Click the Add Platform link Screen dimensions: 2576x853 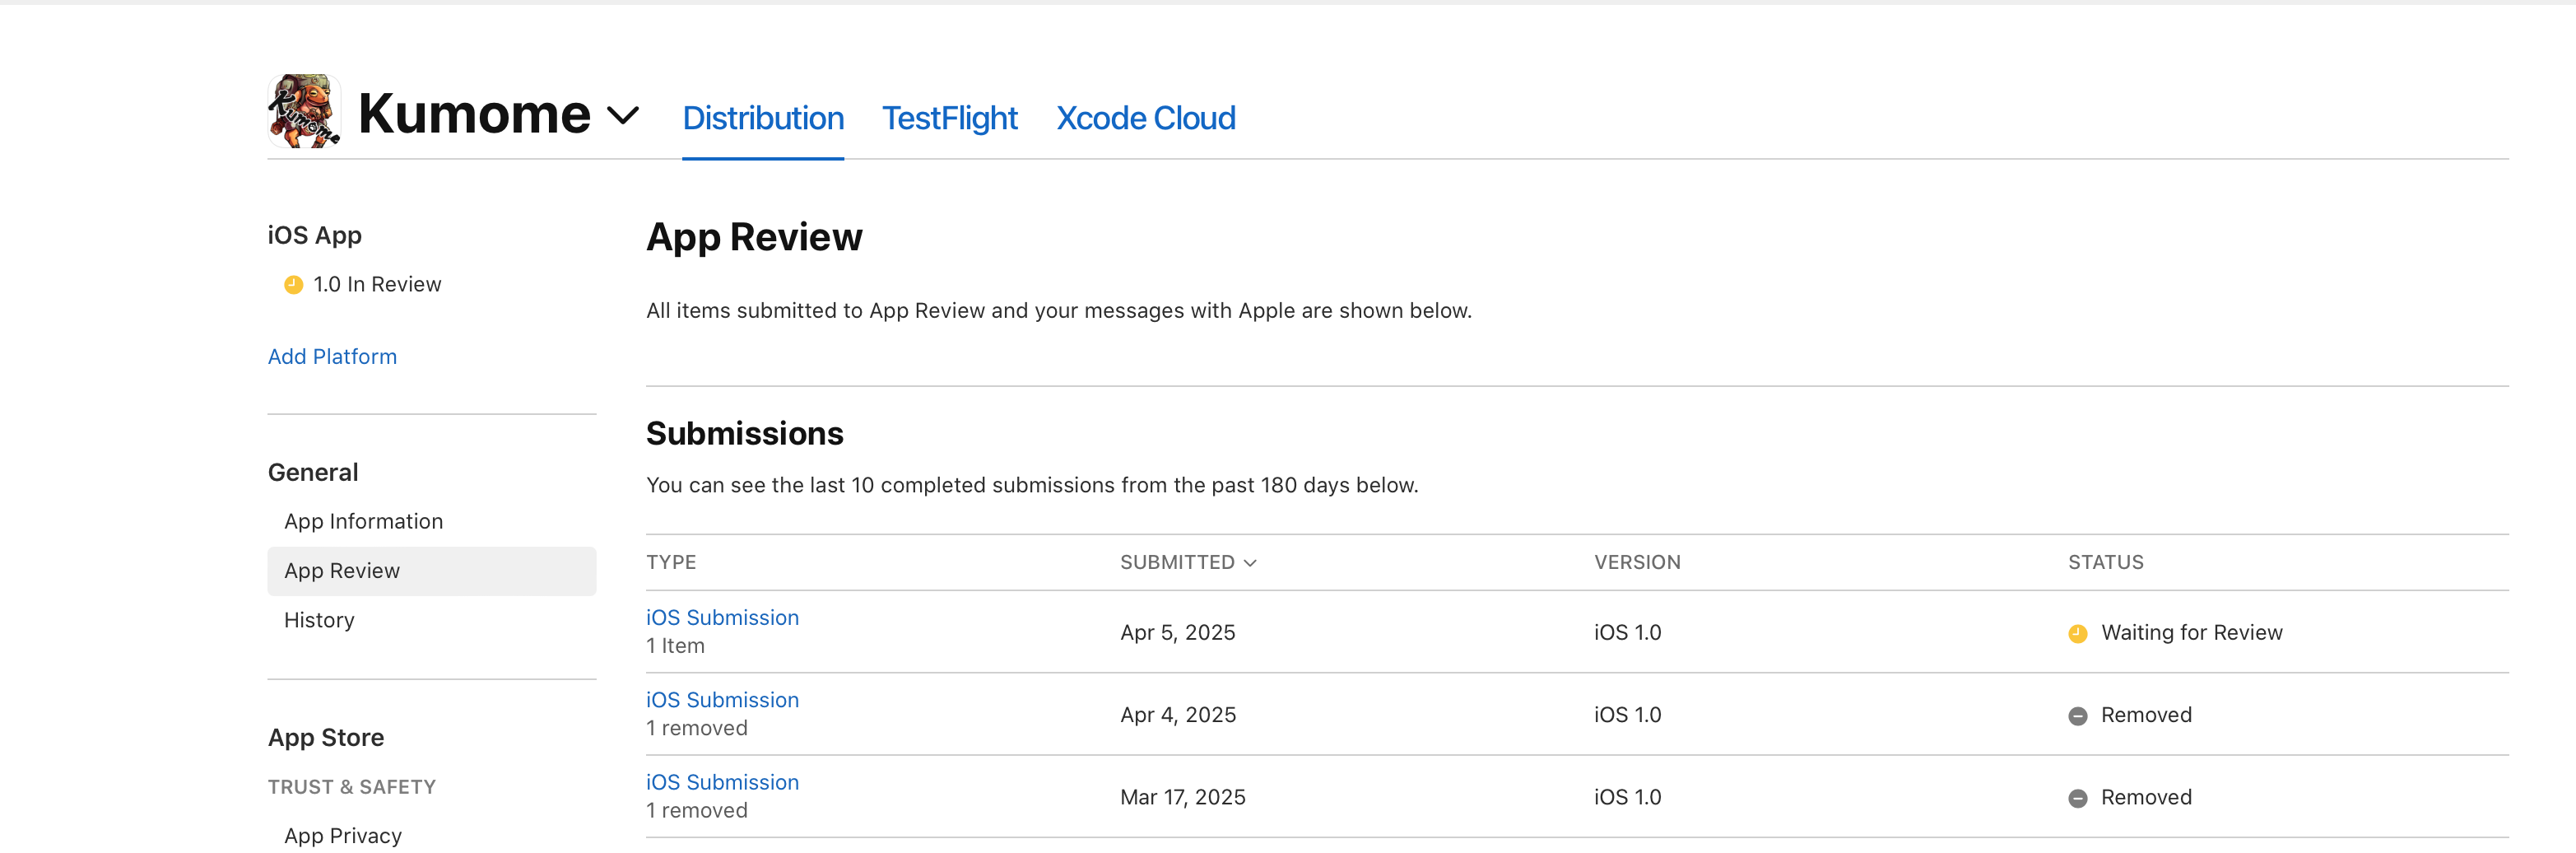coord(332,357)
